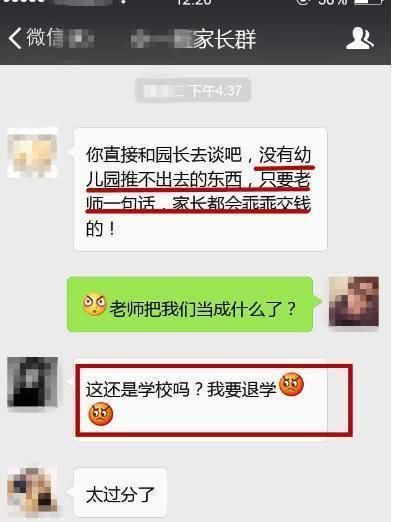Tap the 家长群 chat title
The height and width of the screenshot is (522, 412).
[224, 39]
